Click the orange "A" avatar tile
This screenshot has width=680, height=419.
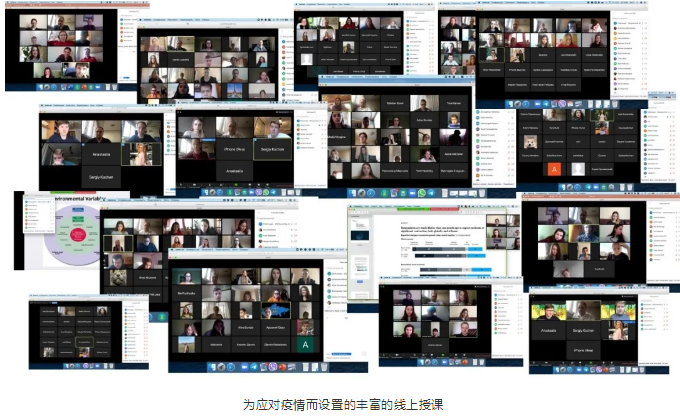click(553, 169)
